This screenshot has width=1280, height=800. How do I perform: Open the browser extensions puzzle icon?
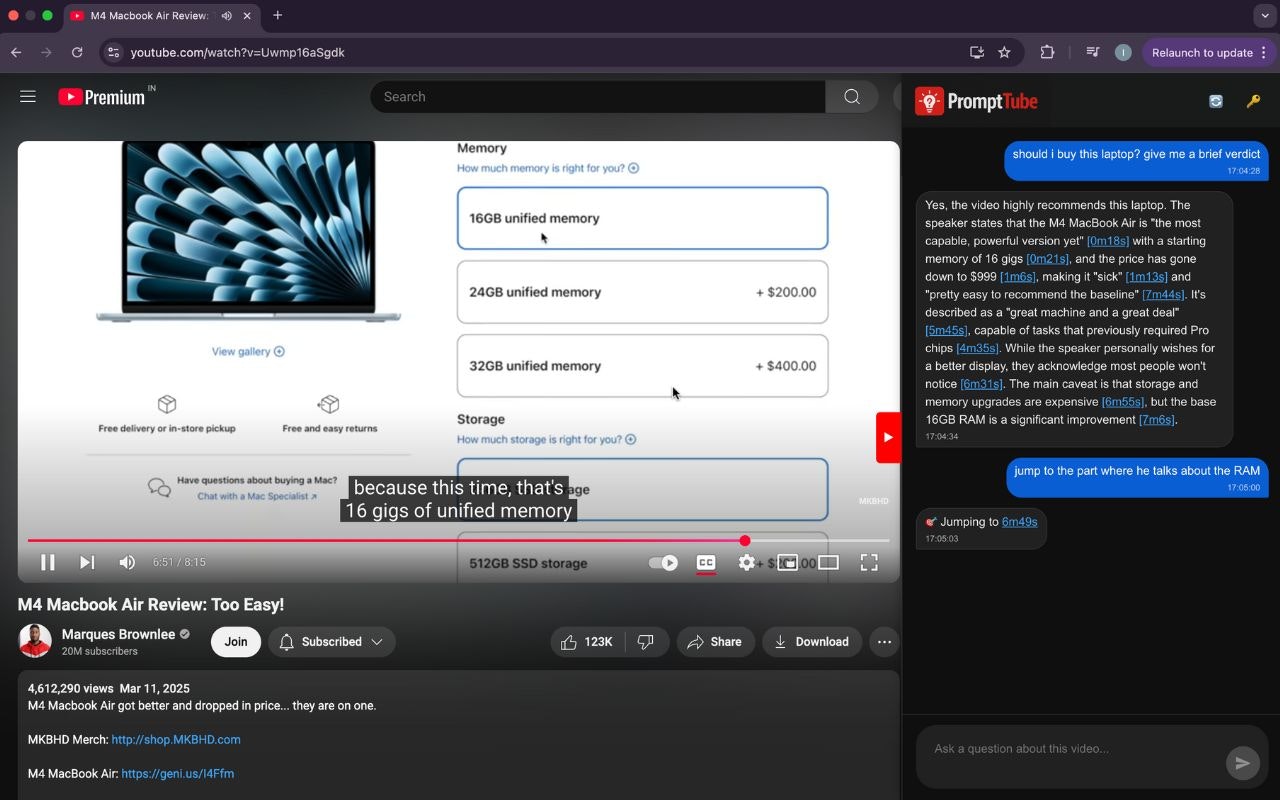pos(1047,52)
